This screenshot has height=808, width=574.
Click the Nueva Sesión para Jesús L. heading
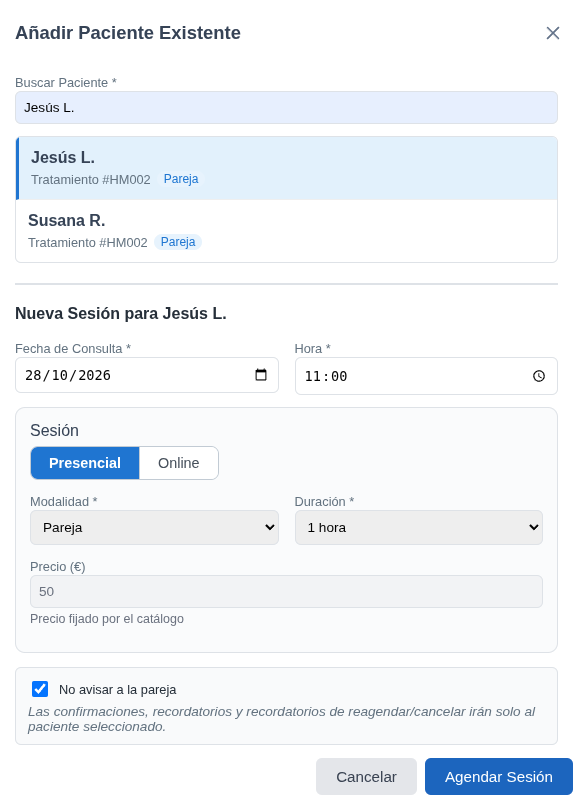tap(121, 313)
